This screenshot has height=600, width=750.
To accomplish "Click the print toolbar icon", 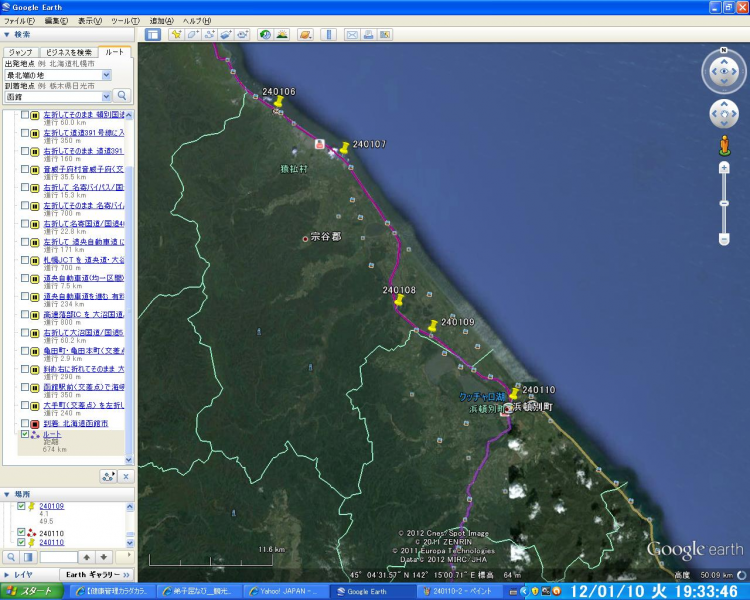I will [368, 34].
